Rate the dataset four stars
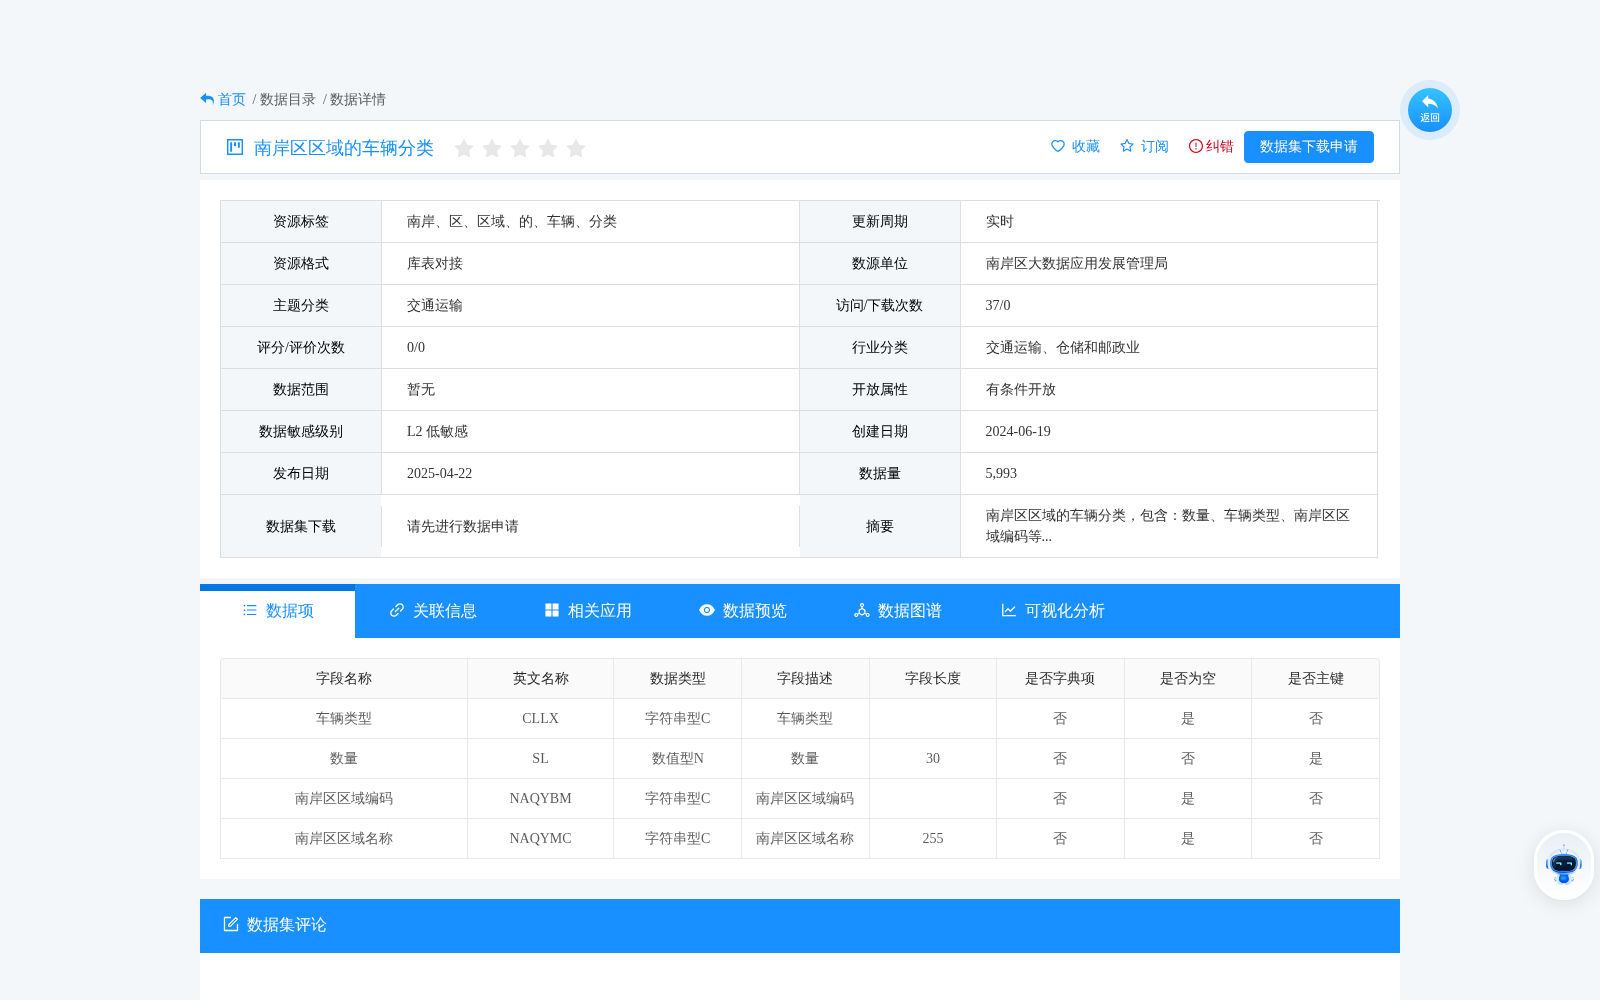Image resolution: width=1600 pixels, height=1000 pixels. click(548, 148)
